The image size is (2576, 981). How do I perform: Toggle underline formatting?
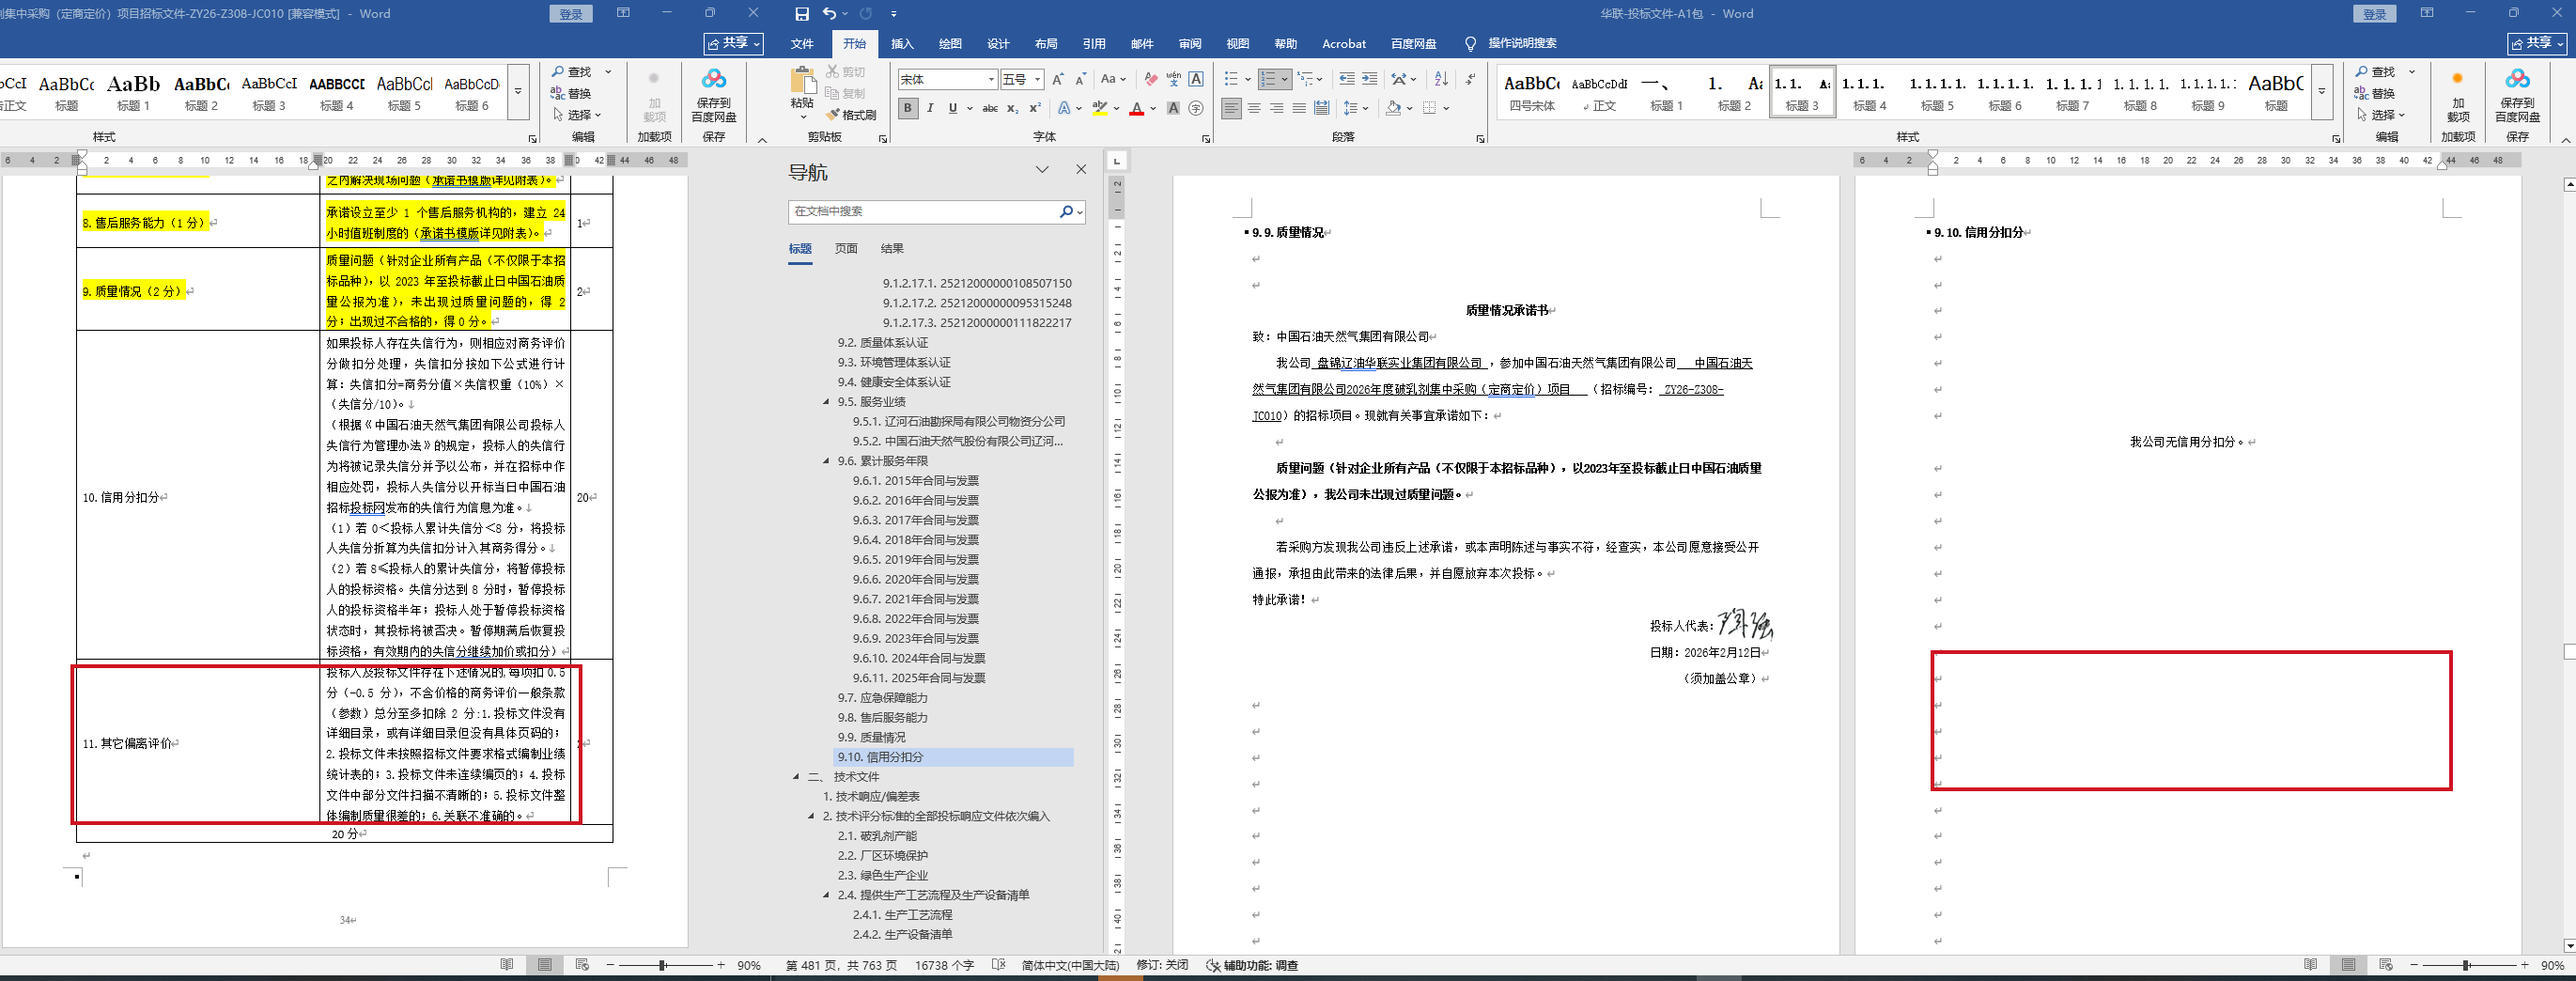(953, 108)
